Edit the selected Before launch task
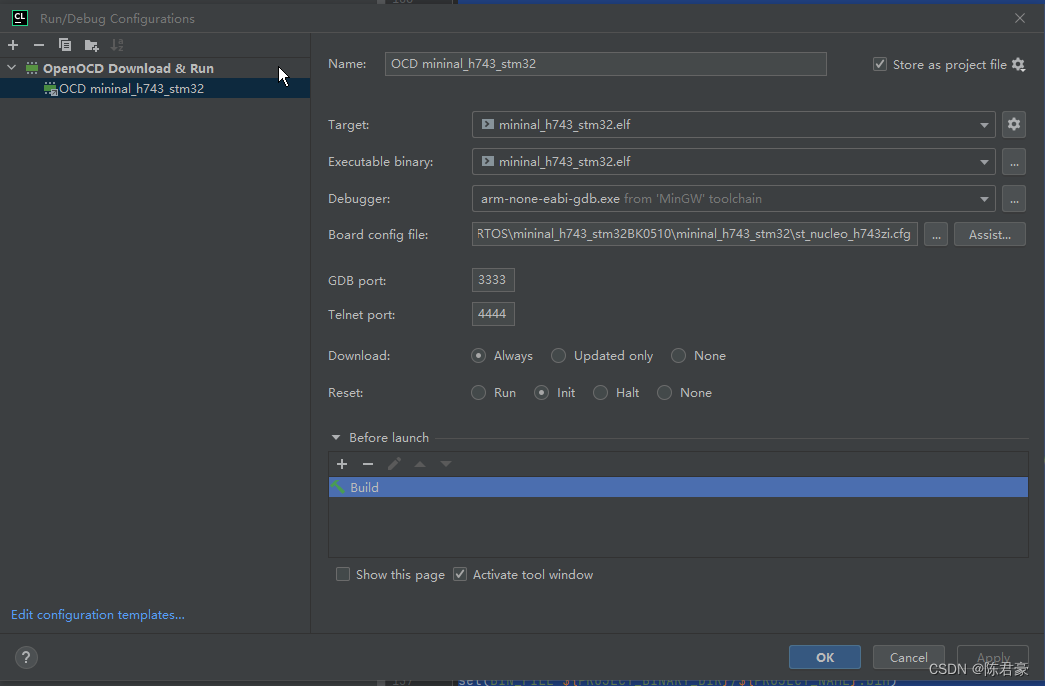Image resolution: width=1045 pixels, height=686 pixels. pos(394,464)
